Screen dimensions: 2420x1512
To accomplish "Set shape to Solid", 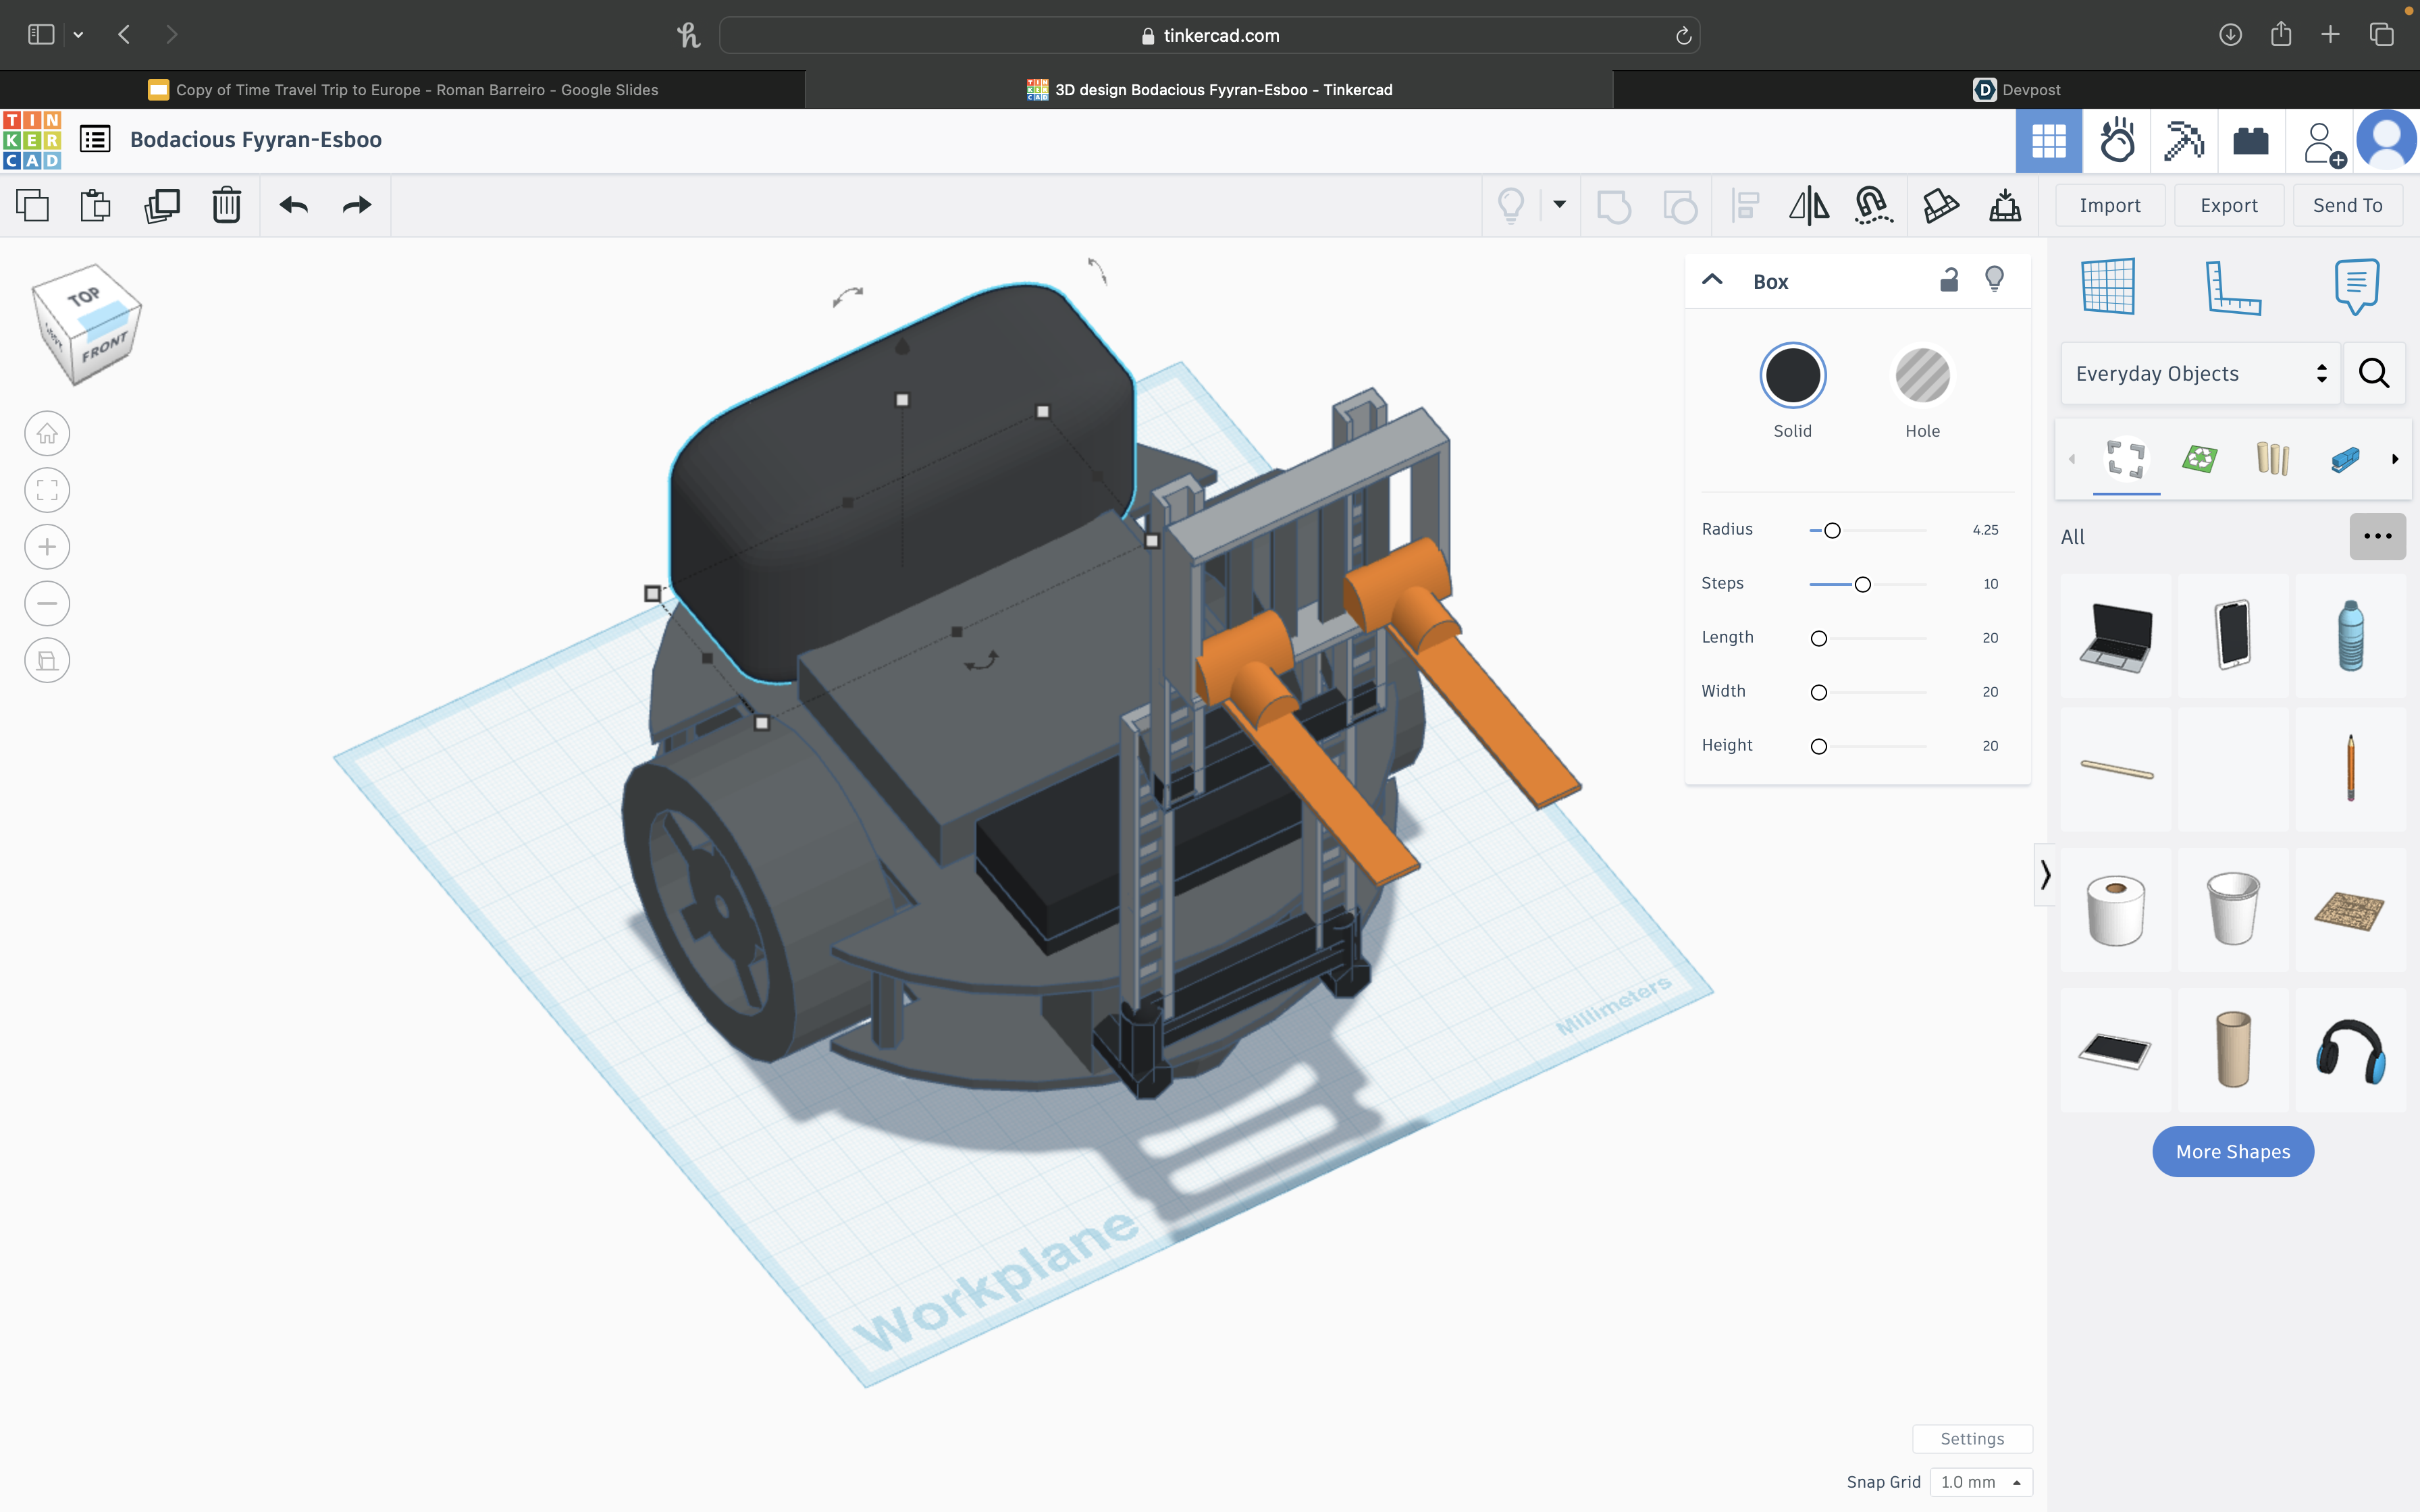I will tap(1792, 376).
